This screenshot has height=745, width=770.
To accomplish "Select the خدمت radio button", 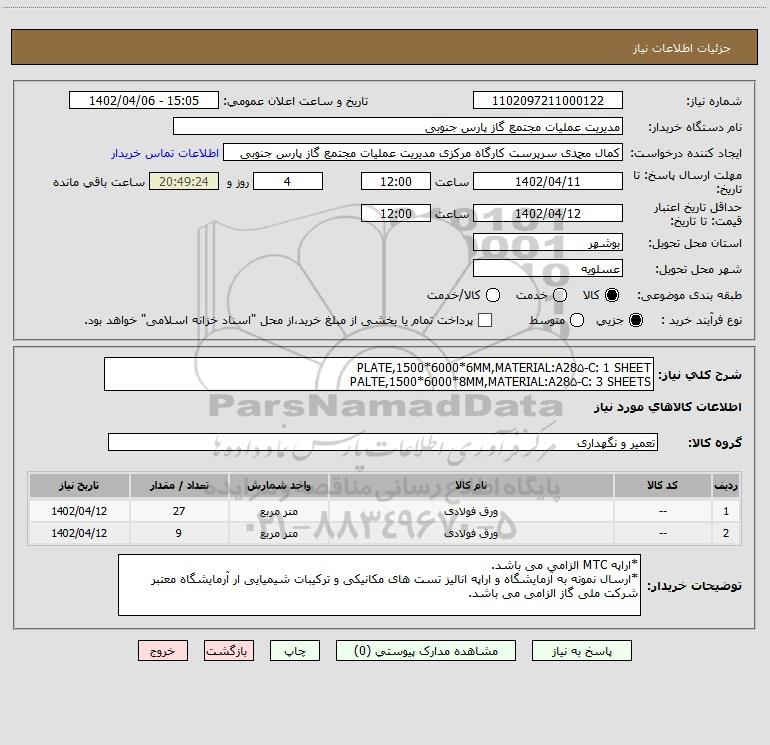I will pyautogui.click(x=560, y=295).
